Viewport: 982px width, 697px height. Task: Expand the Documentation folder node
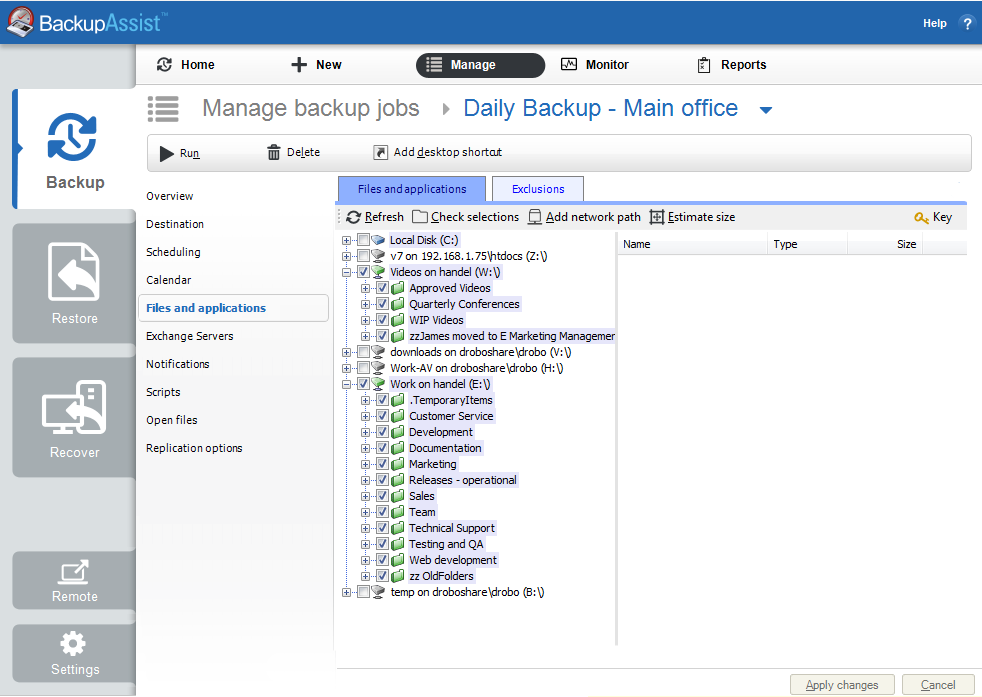[x=366, y=448]
